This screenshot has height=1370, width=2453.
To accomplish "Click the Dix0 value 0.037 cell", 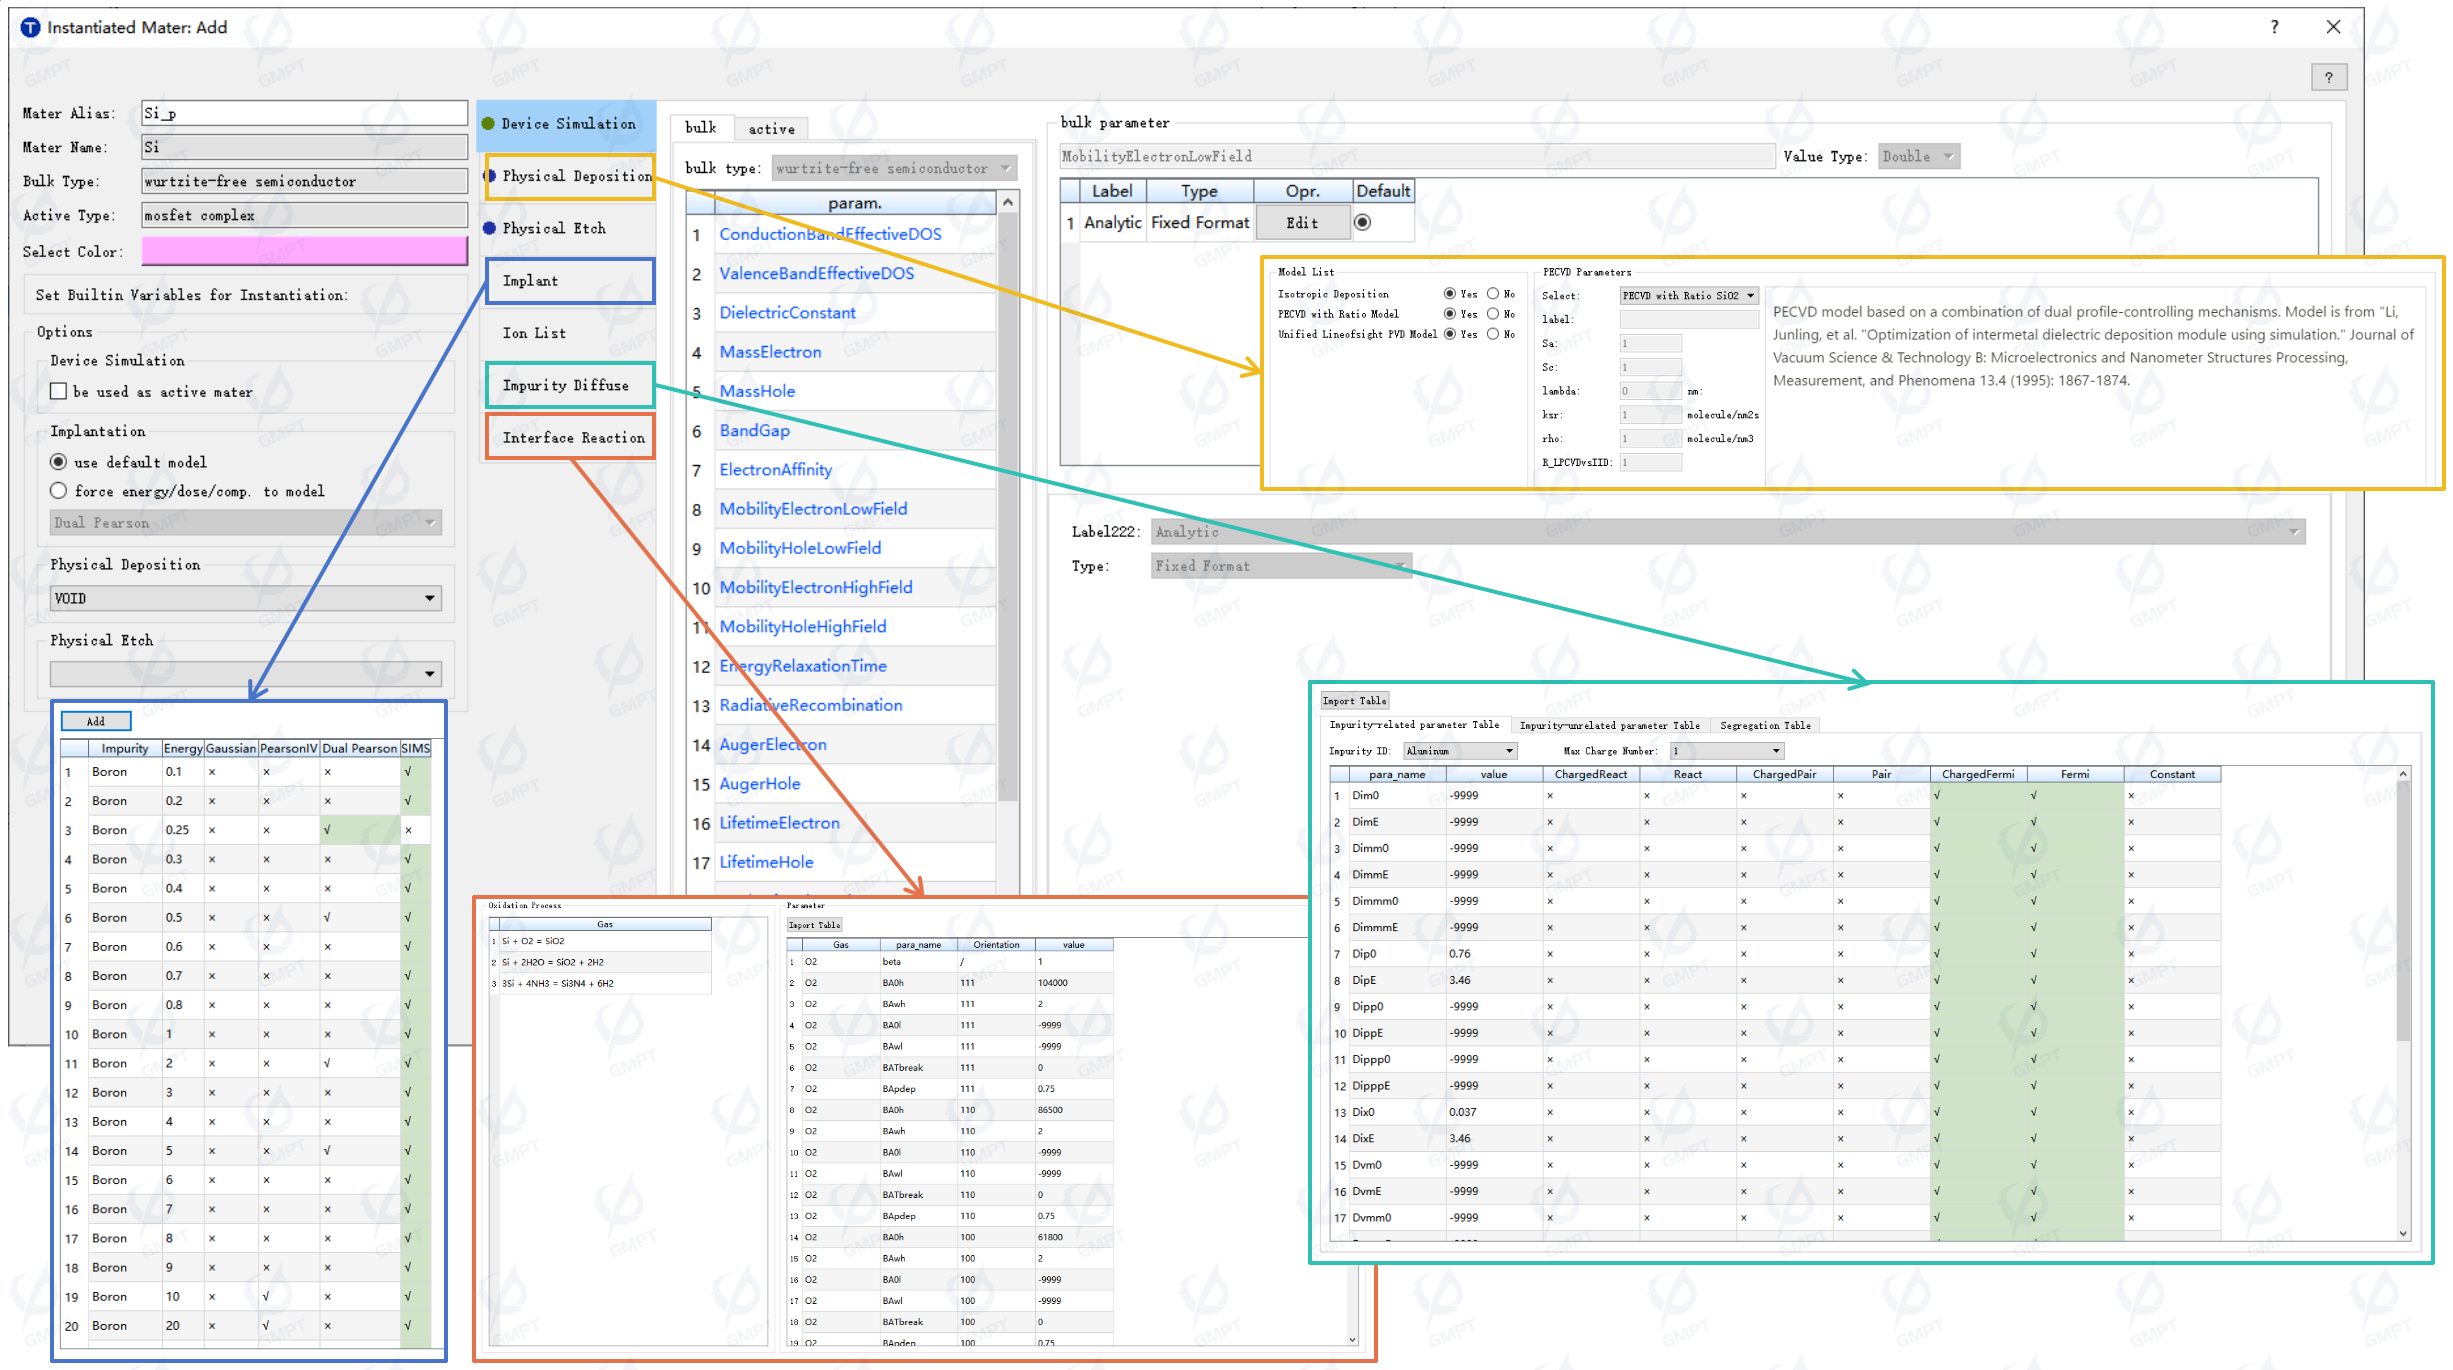I will pos(1494,1112).
